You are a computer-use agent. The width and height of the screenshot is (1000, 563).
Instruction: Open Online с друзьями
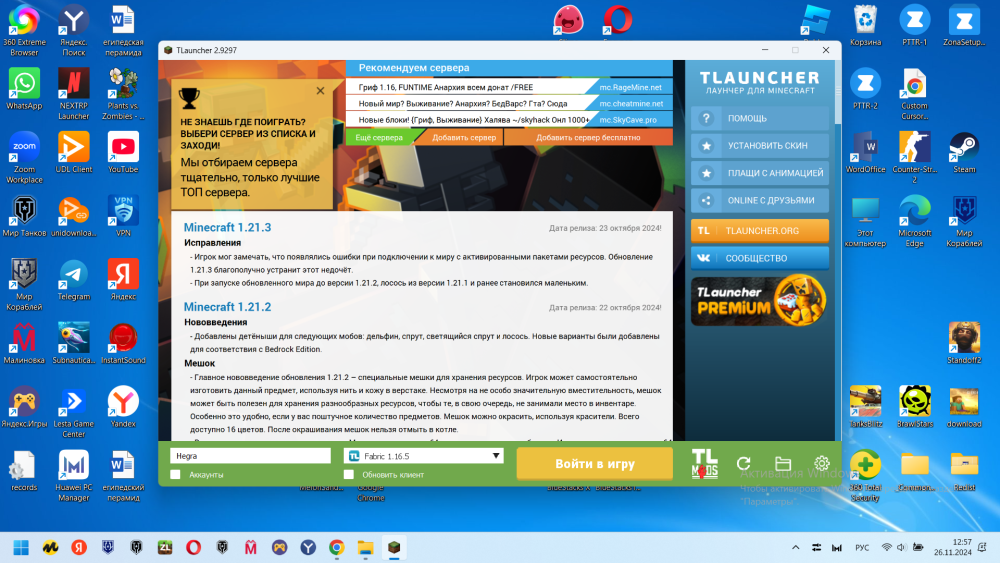pos(760,200)
